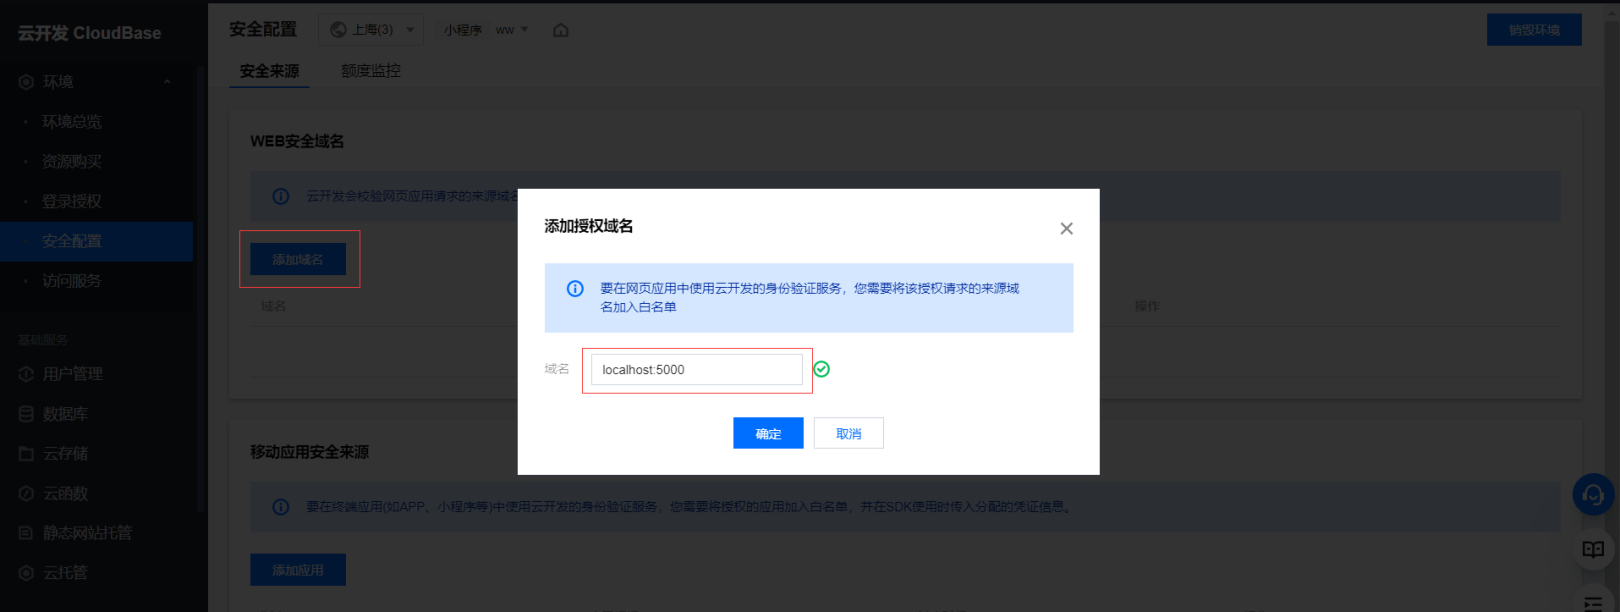Open 静态网站托管 in the sidebar
The height and width of the screenshot is (612, 1620).
click(x=87, y=533)
